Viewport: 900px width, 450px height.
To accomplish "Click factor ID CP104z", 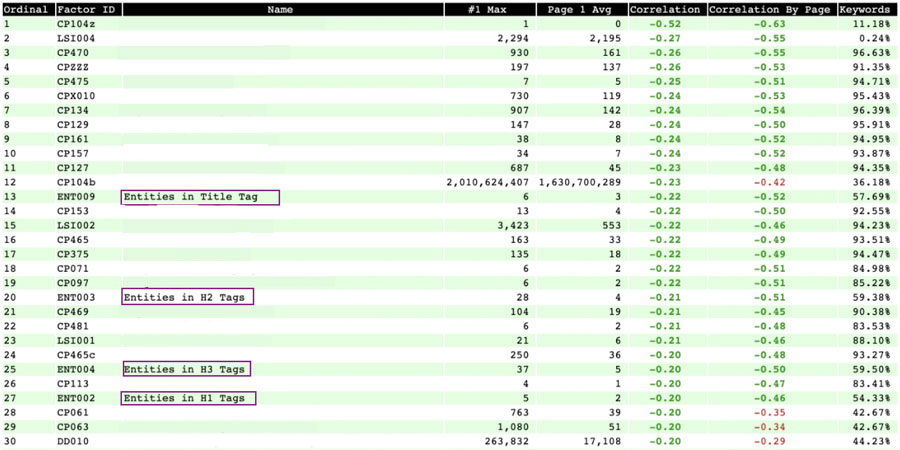I will tap(75, 24).
